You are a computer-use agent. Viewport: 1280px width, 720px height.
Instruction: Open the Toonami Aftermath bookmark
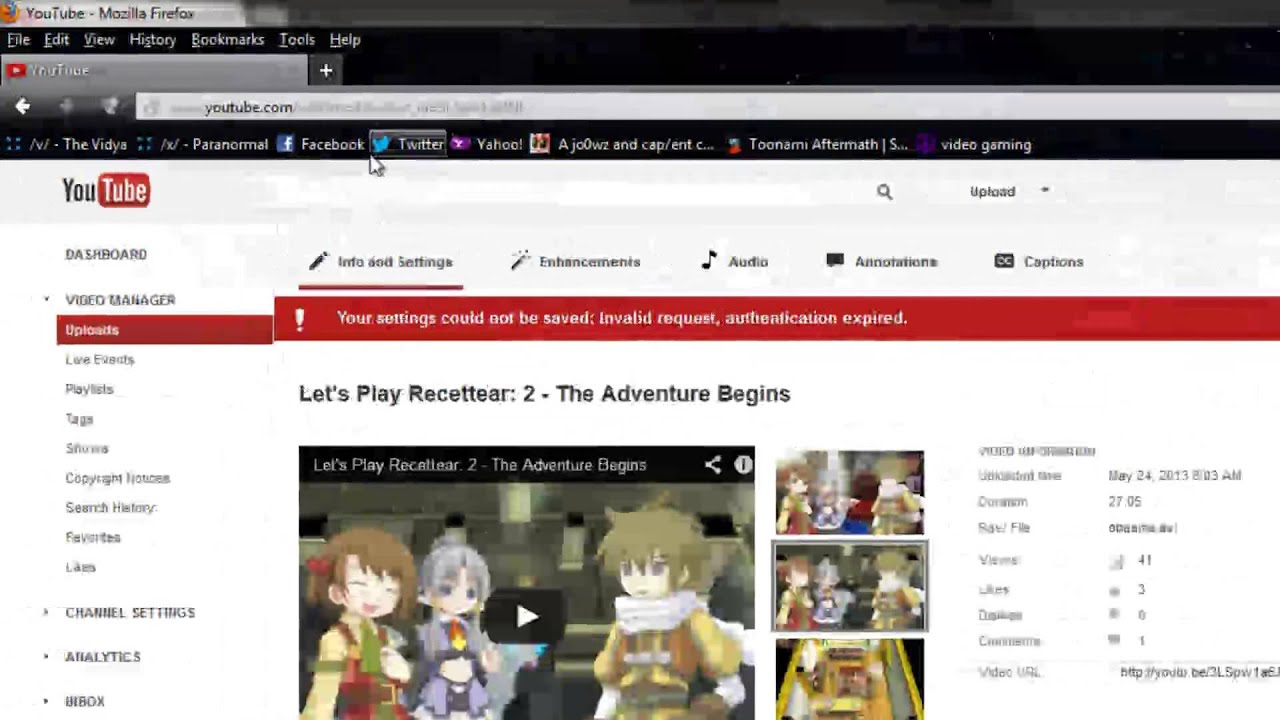(x=817, y=144)
